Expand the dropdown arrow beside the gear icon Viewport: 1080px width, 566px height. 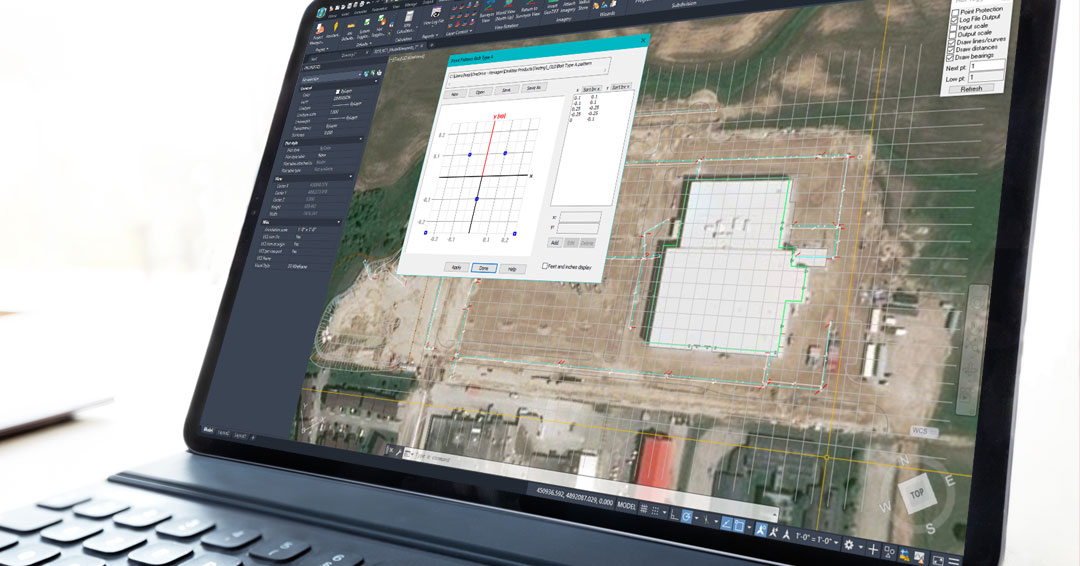[x=861, y=547]
